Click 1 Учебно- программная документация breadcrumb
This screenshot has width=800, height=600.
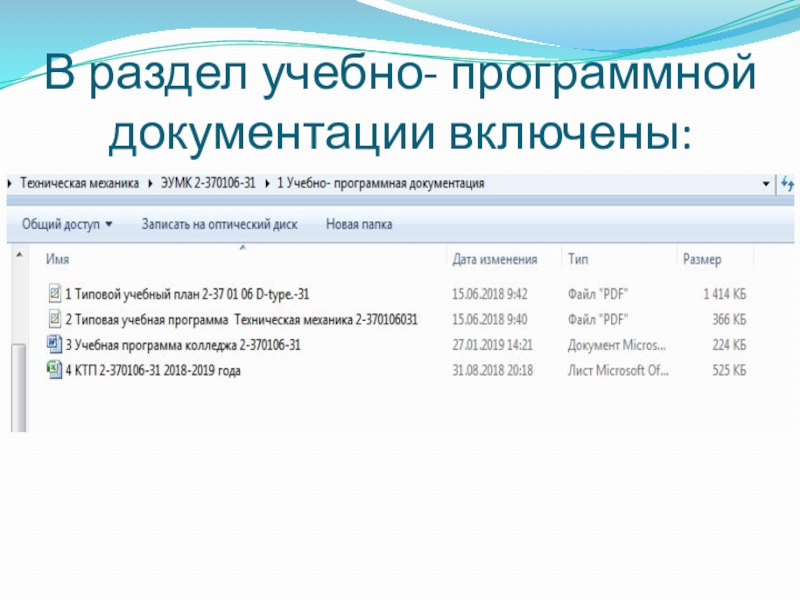381,184
